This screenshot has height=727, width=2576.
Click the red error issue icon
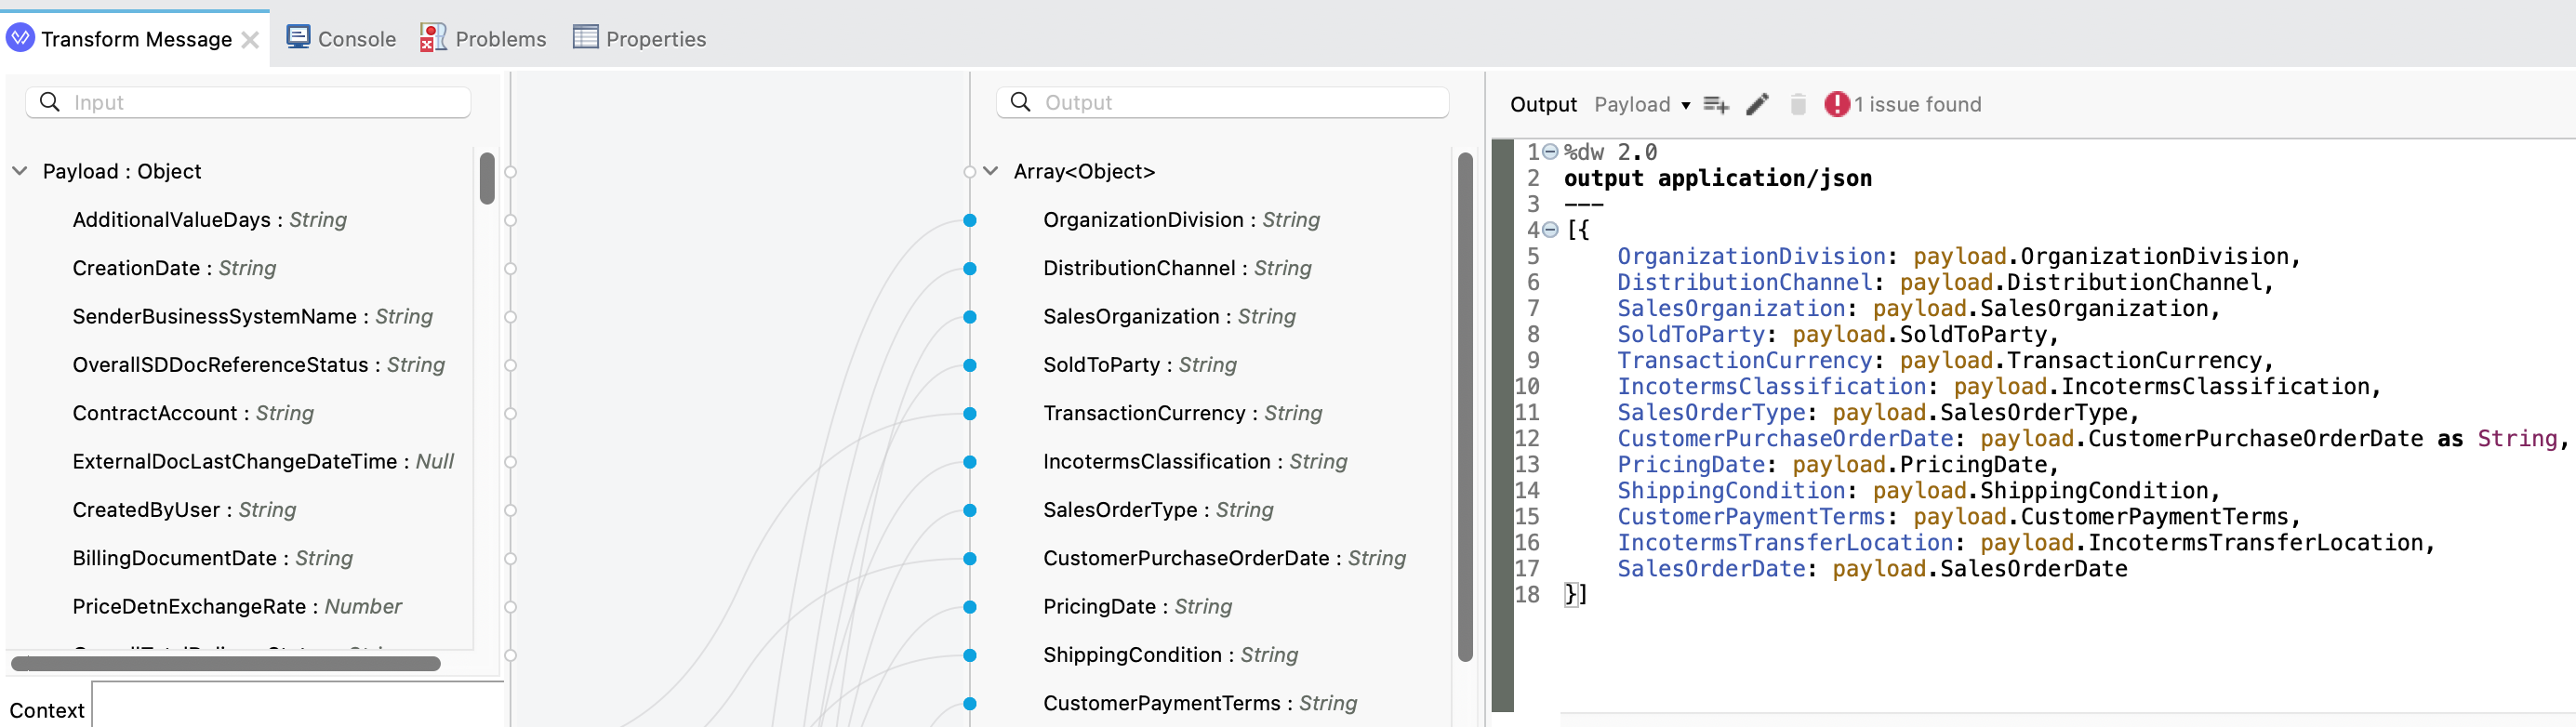(x=1837, y=104)
